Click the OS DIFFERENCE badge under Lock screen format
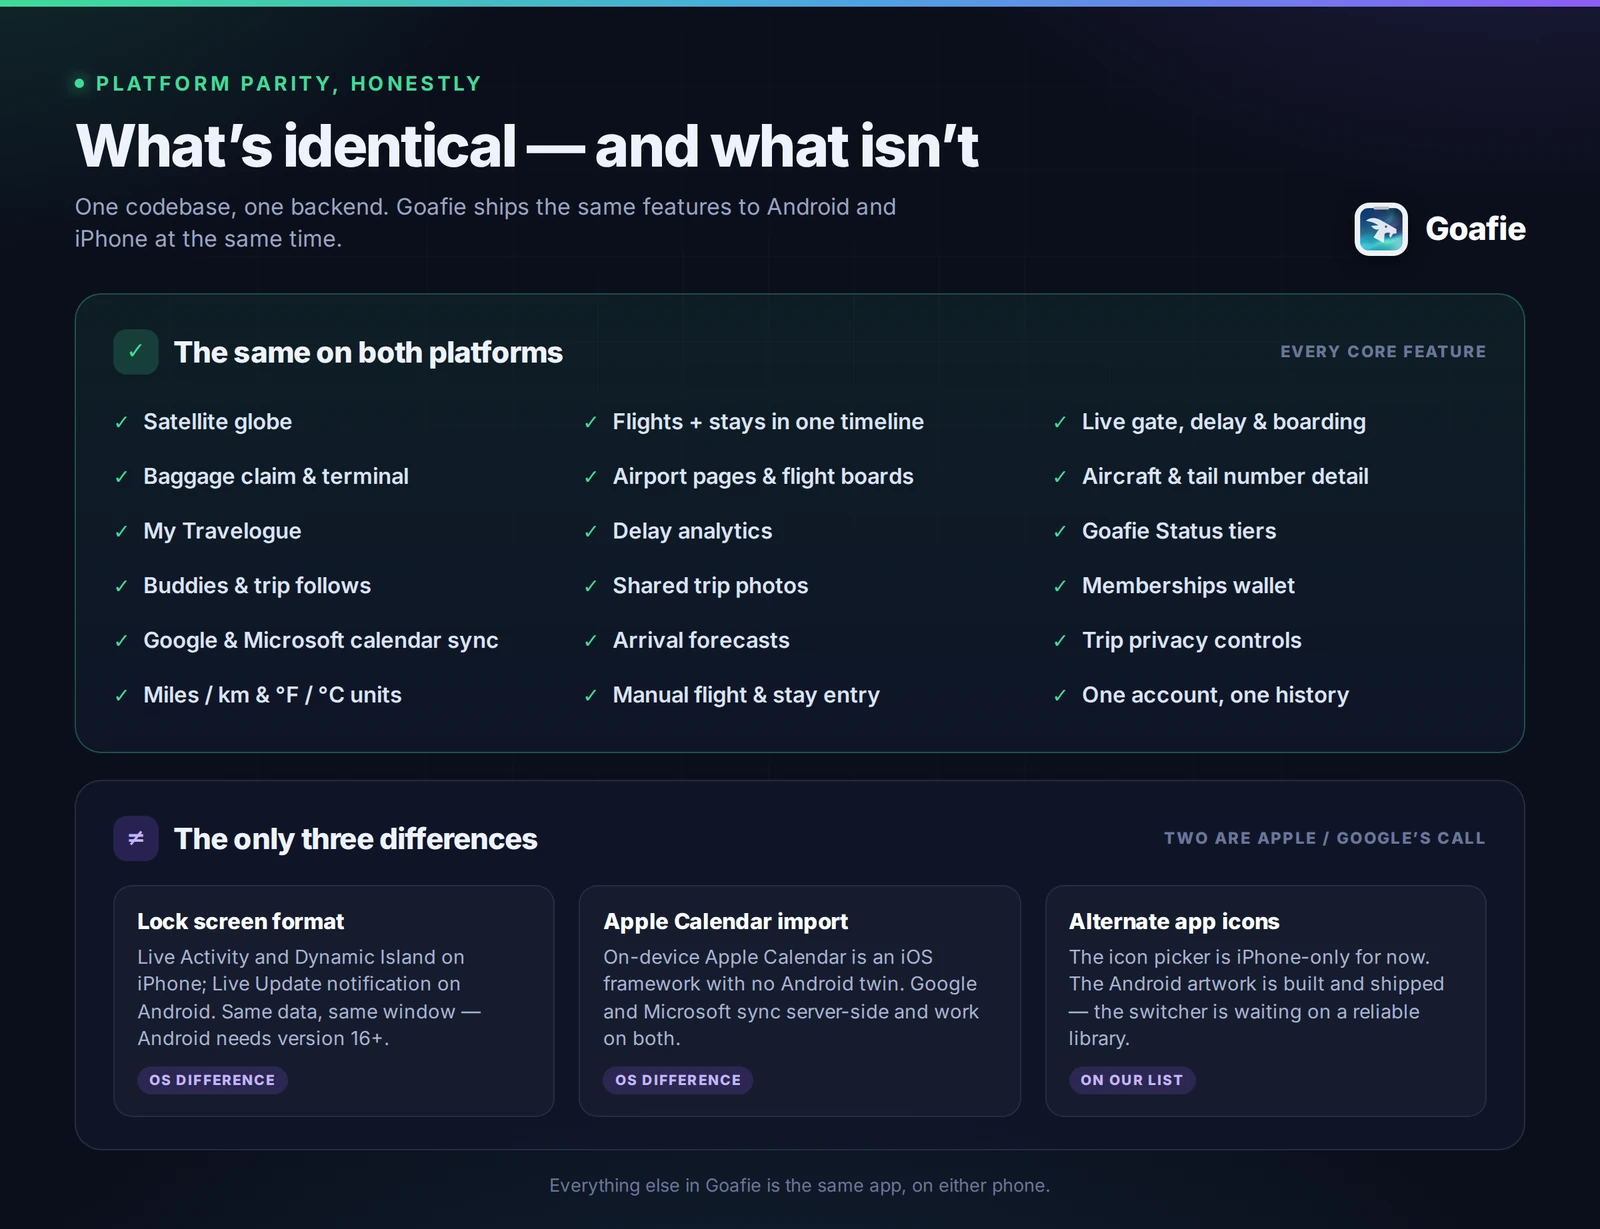This screenshot has width=1600, height=1229. point(212,1080)
